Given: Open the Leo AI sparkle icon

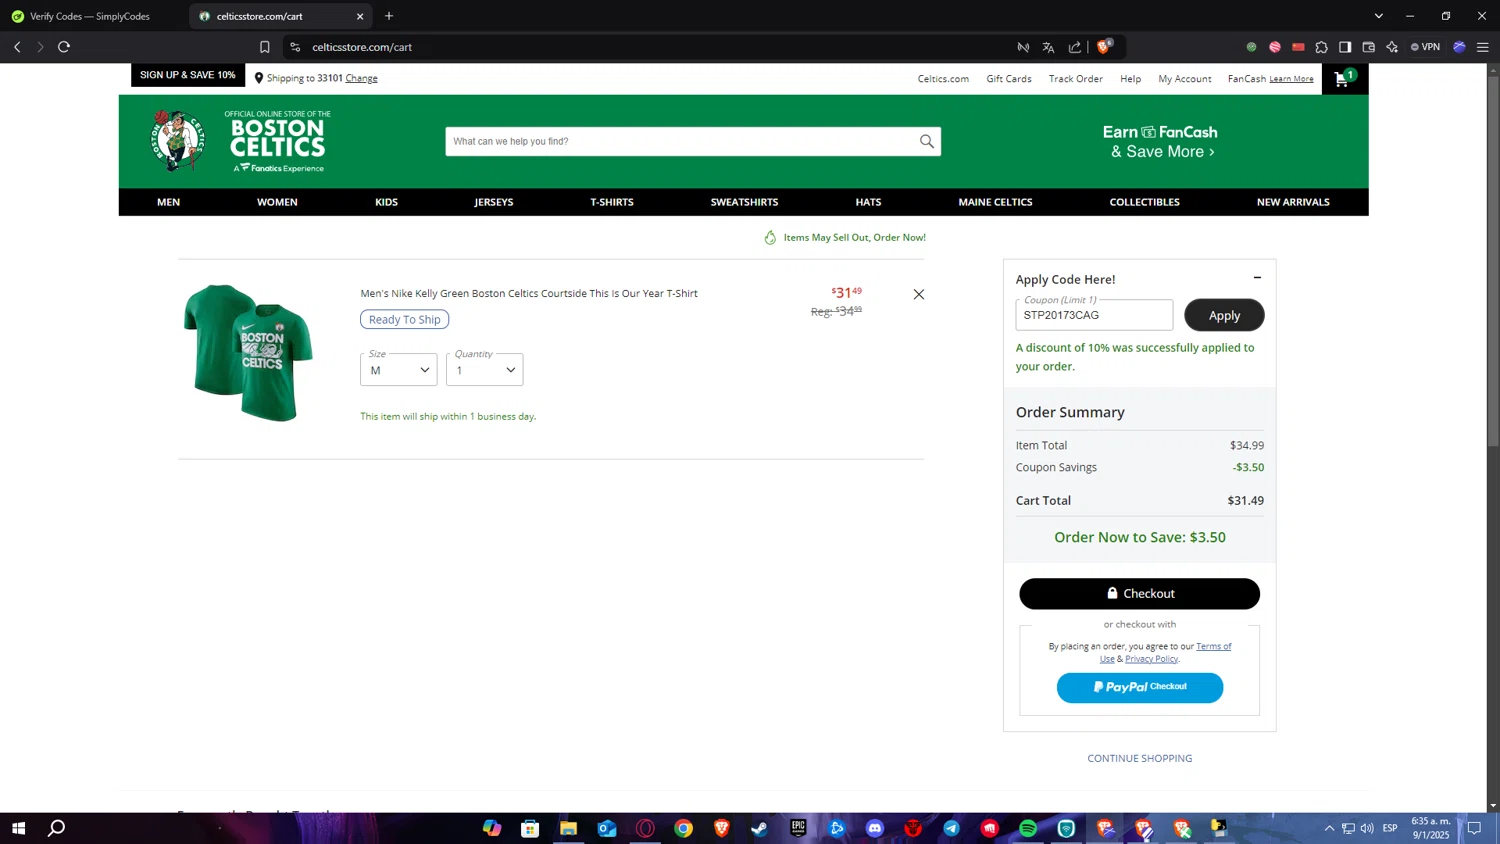Looking at the screenshot, I should pos(1392,47).
